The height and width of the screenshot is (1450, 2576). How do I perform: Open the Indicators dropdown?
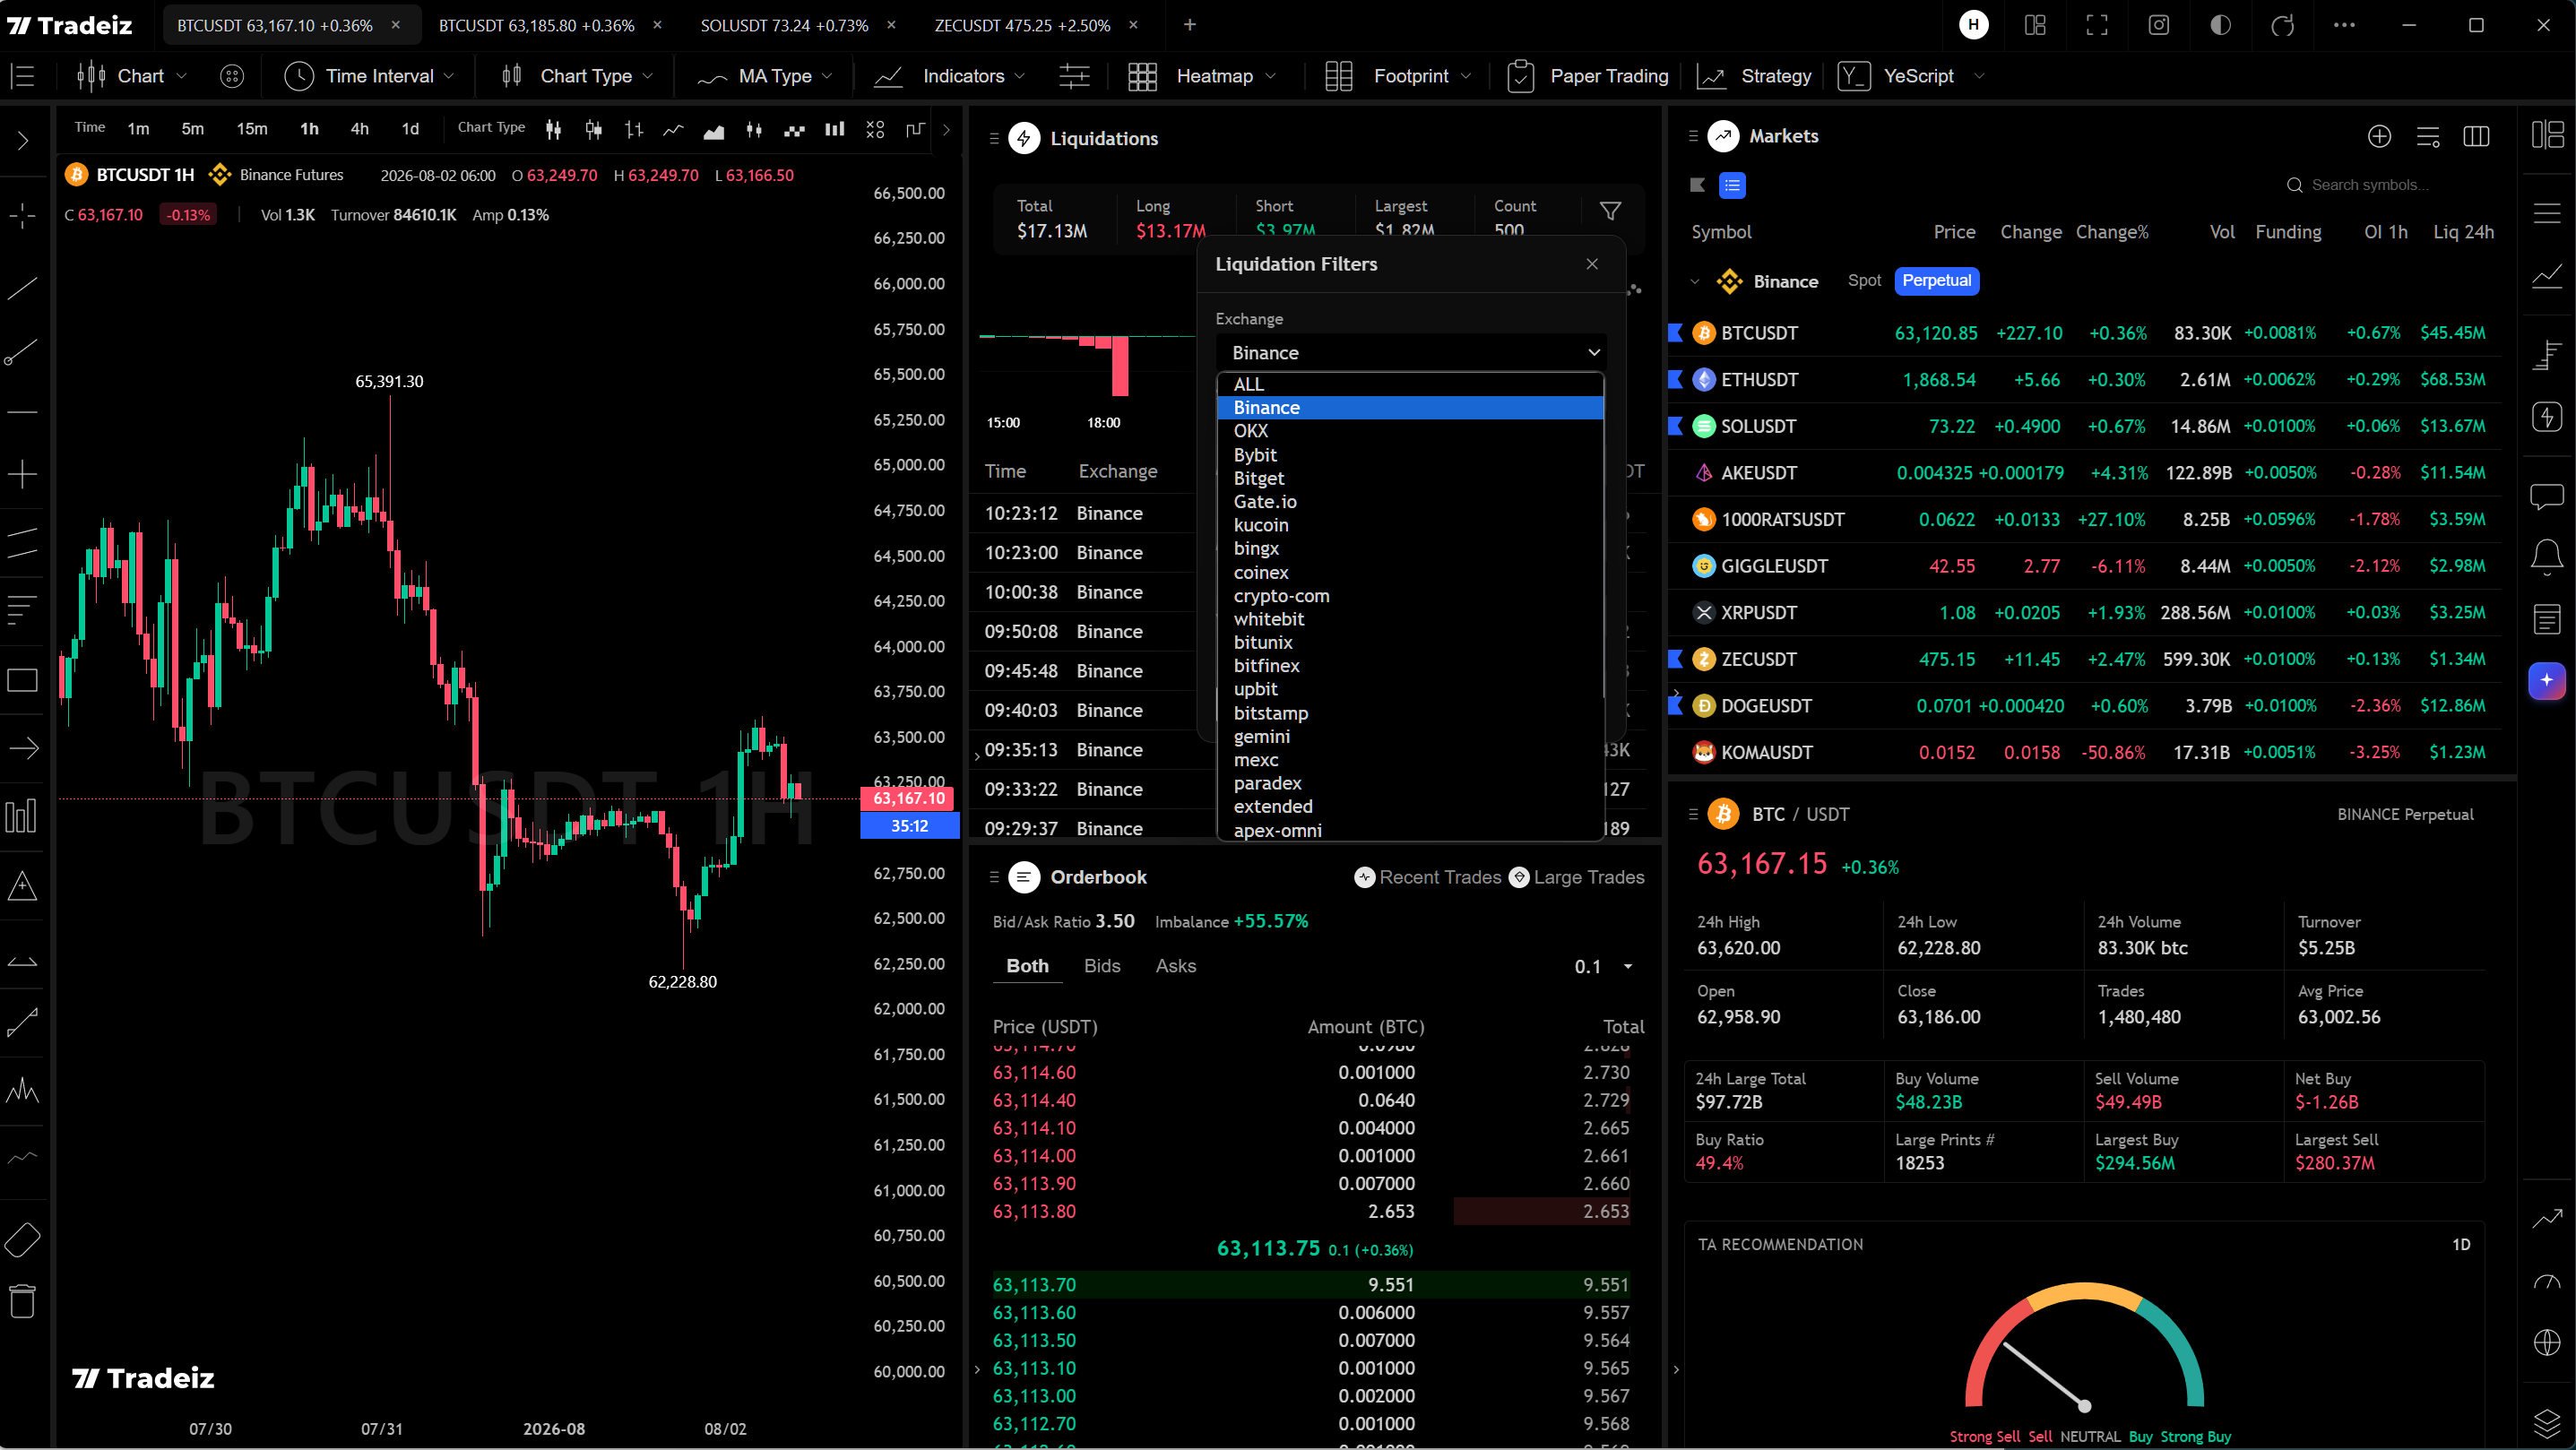(x=950, y=76)
